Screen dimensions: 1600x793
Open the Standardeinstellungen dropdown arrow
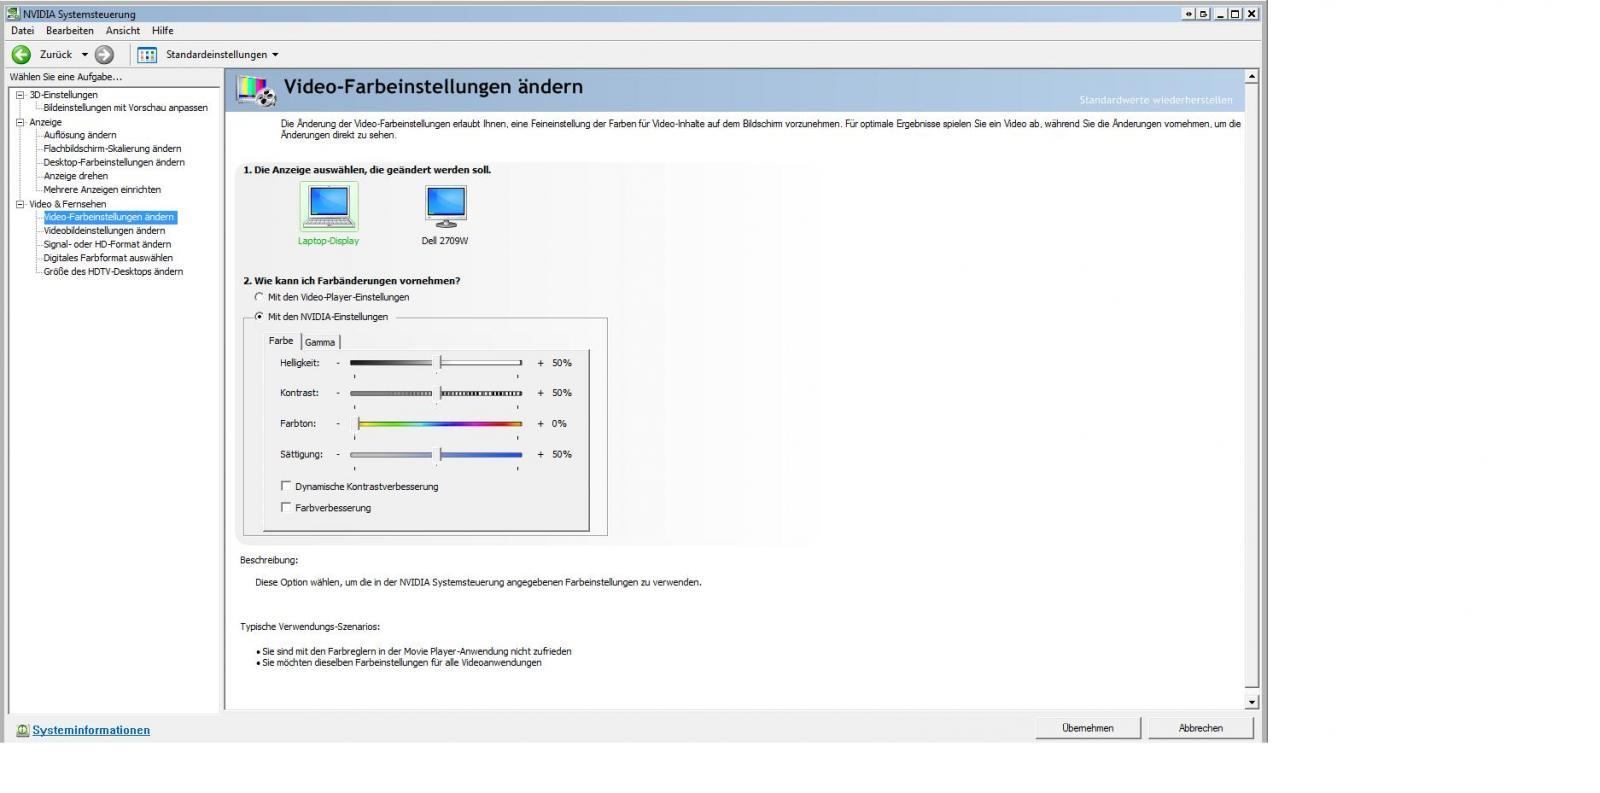click(x=275, y=54)
